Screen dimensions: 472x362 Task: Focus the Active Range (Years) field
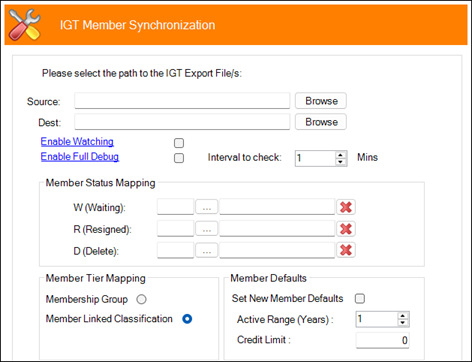(x=377, y=319)
